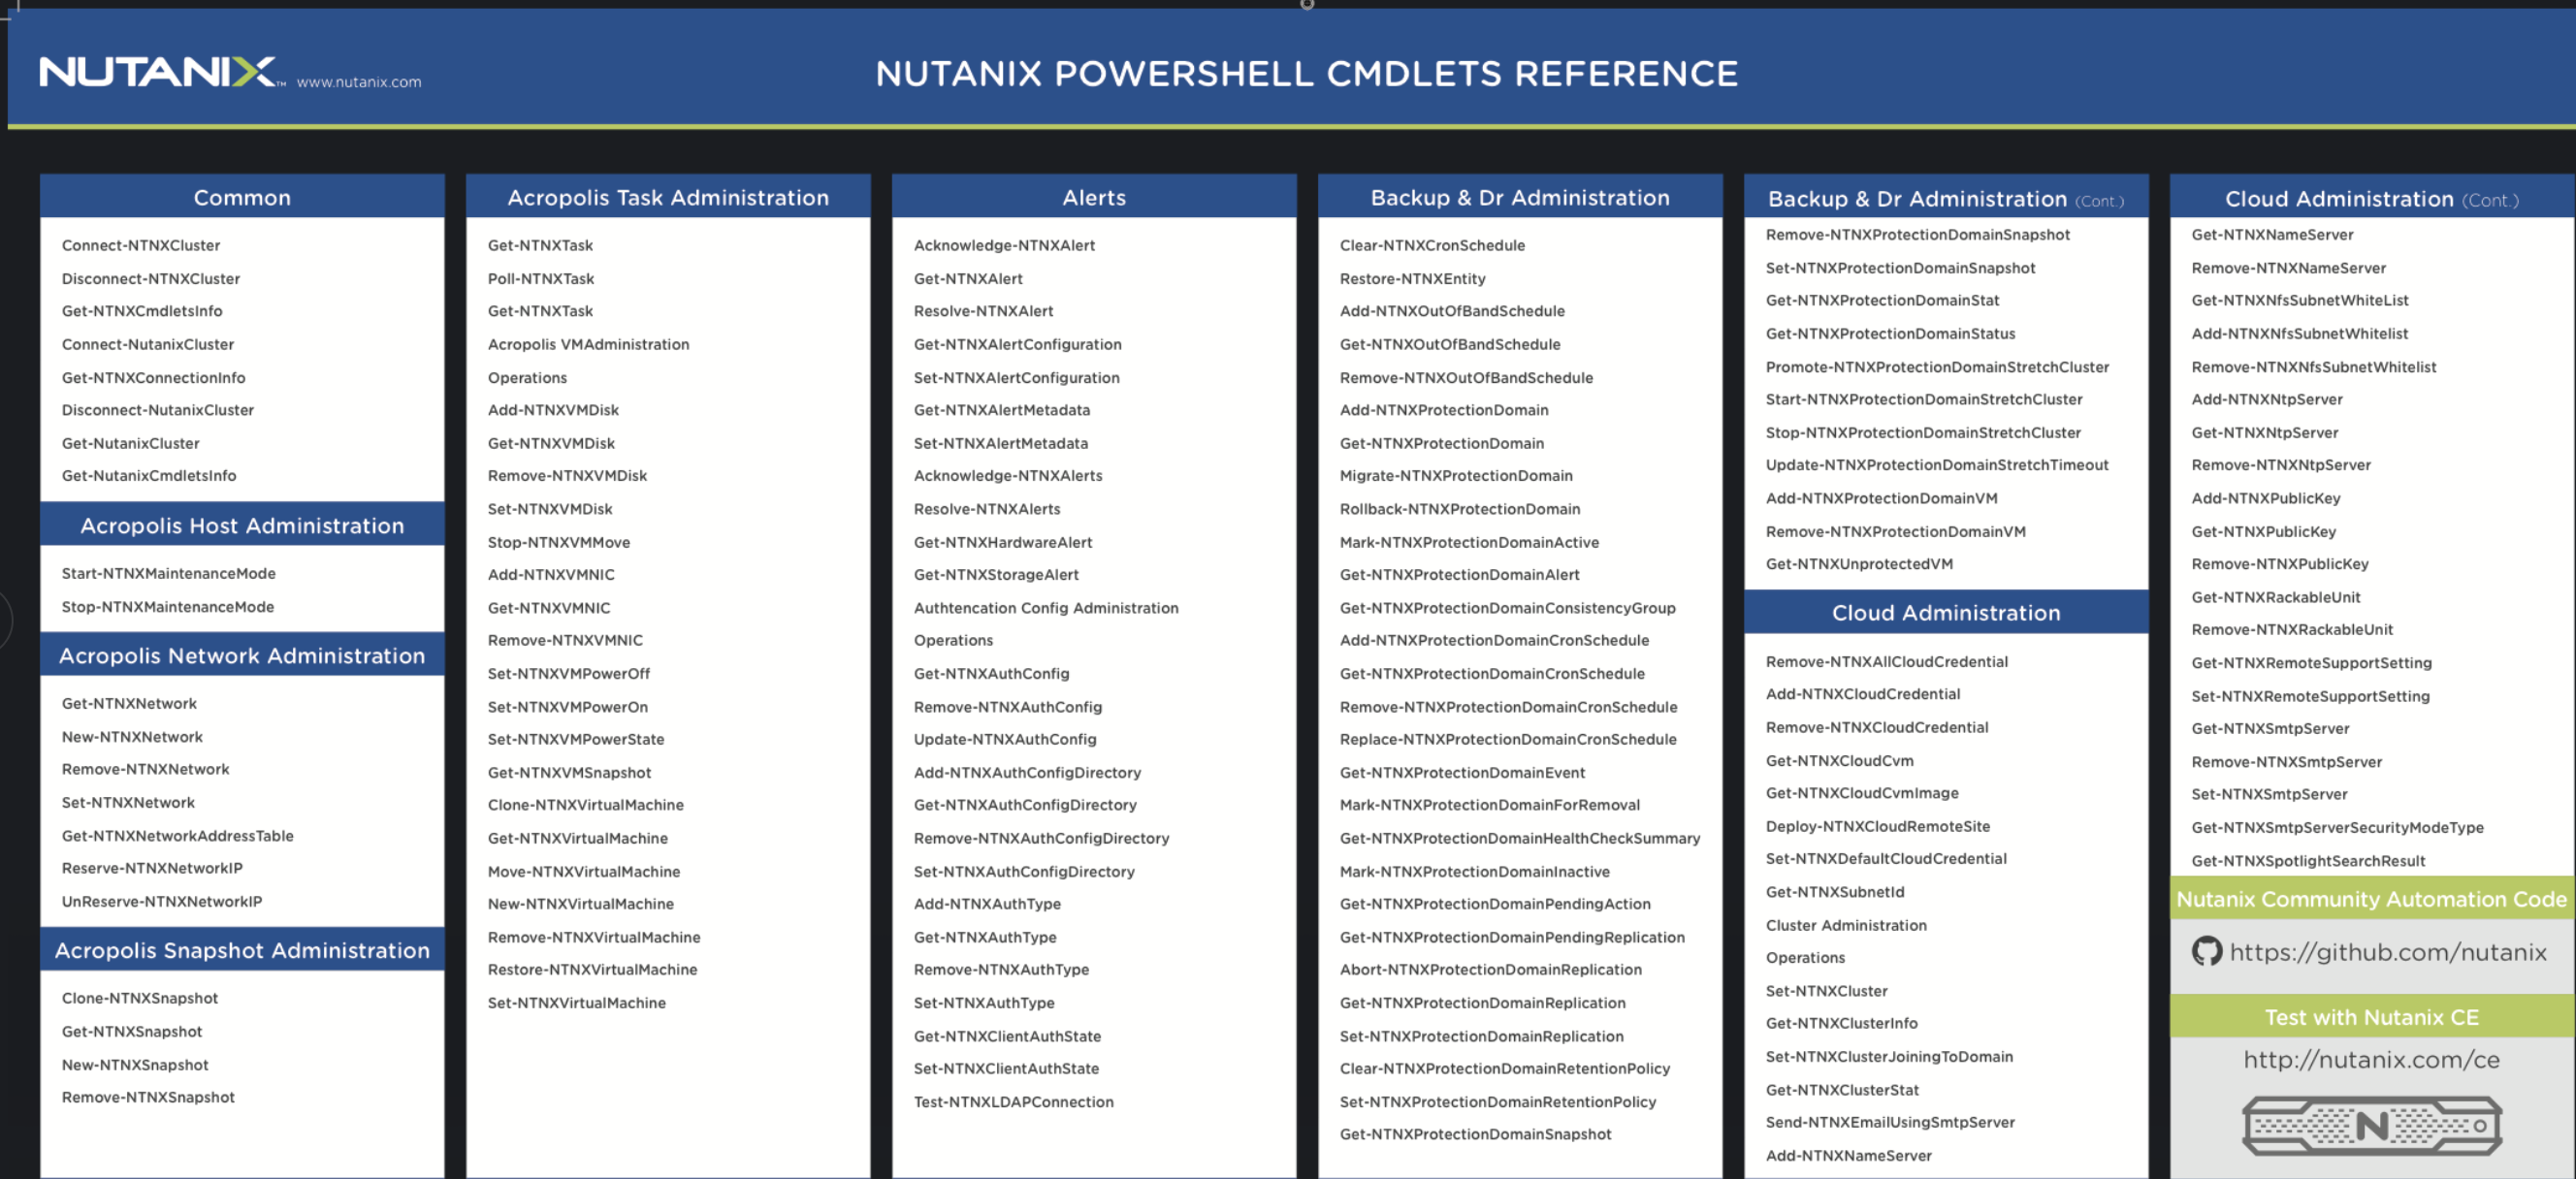The width and height of the screenshot is (2576, 1179).
Task: Select Remove-NTNXSnapshot text
Action: click(148, 1097)
